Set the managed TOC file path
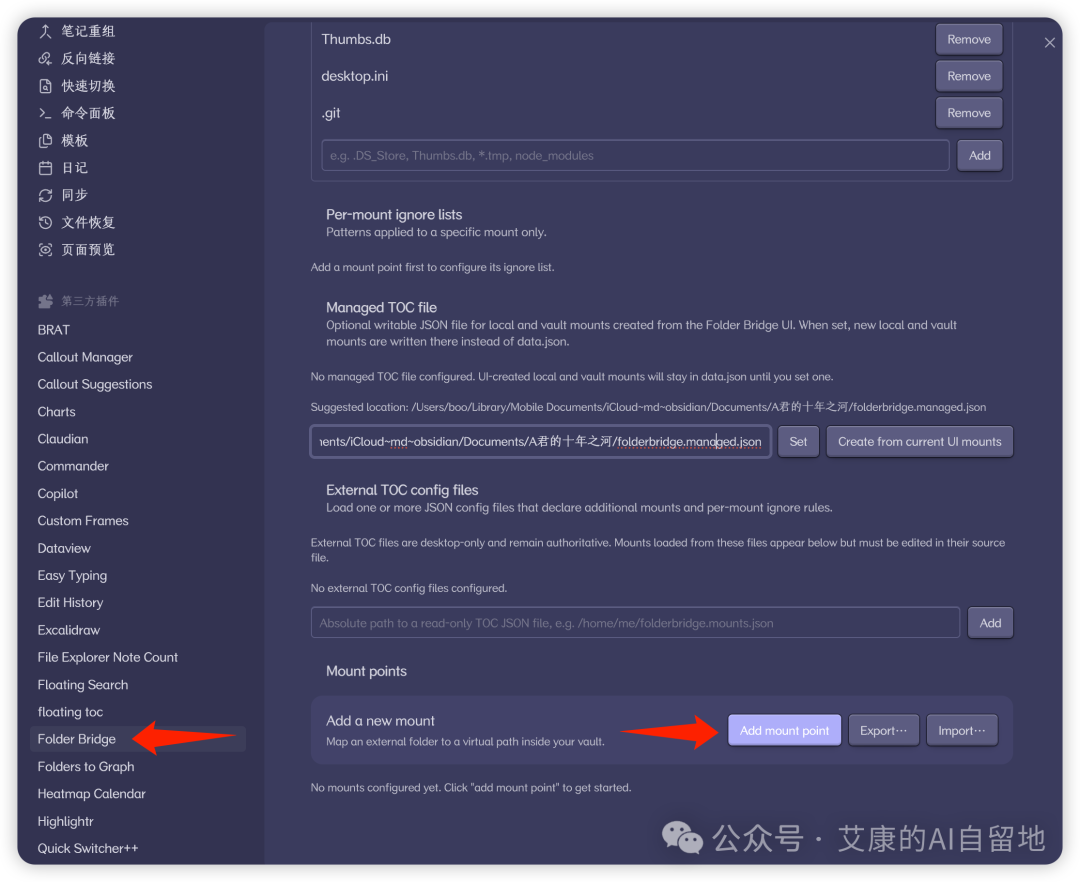The image size is (1080, 882). (x=798, y=441)
